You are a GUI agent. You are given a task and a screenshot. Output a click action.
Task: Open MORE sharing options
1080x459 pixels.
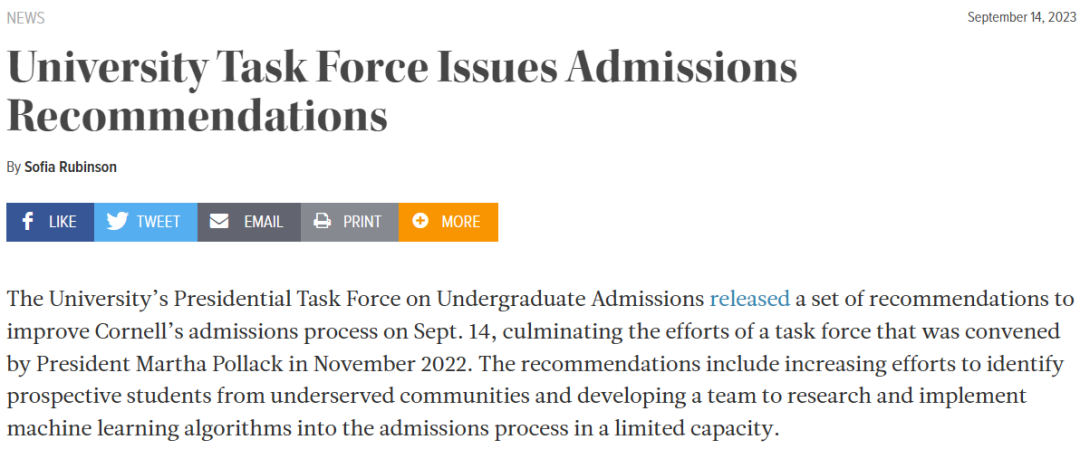pyautogui.click(x=461, y=222)
